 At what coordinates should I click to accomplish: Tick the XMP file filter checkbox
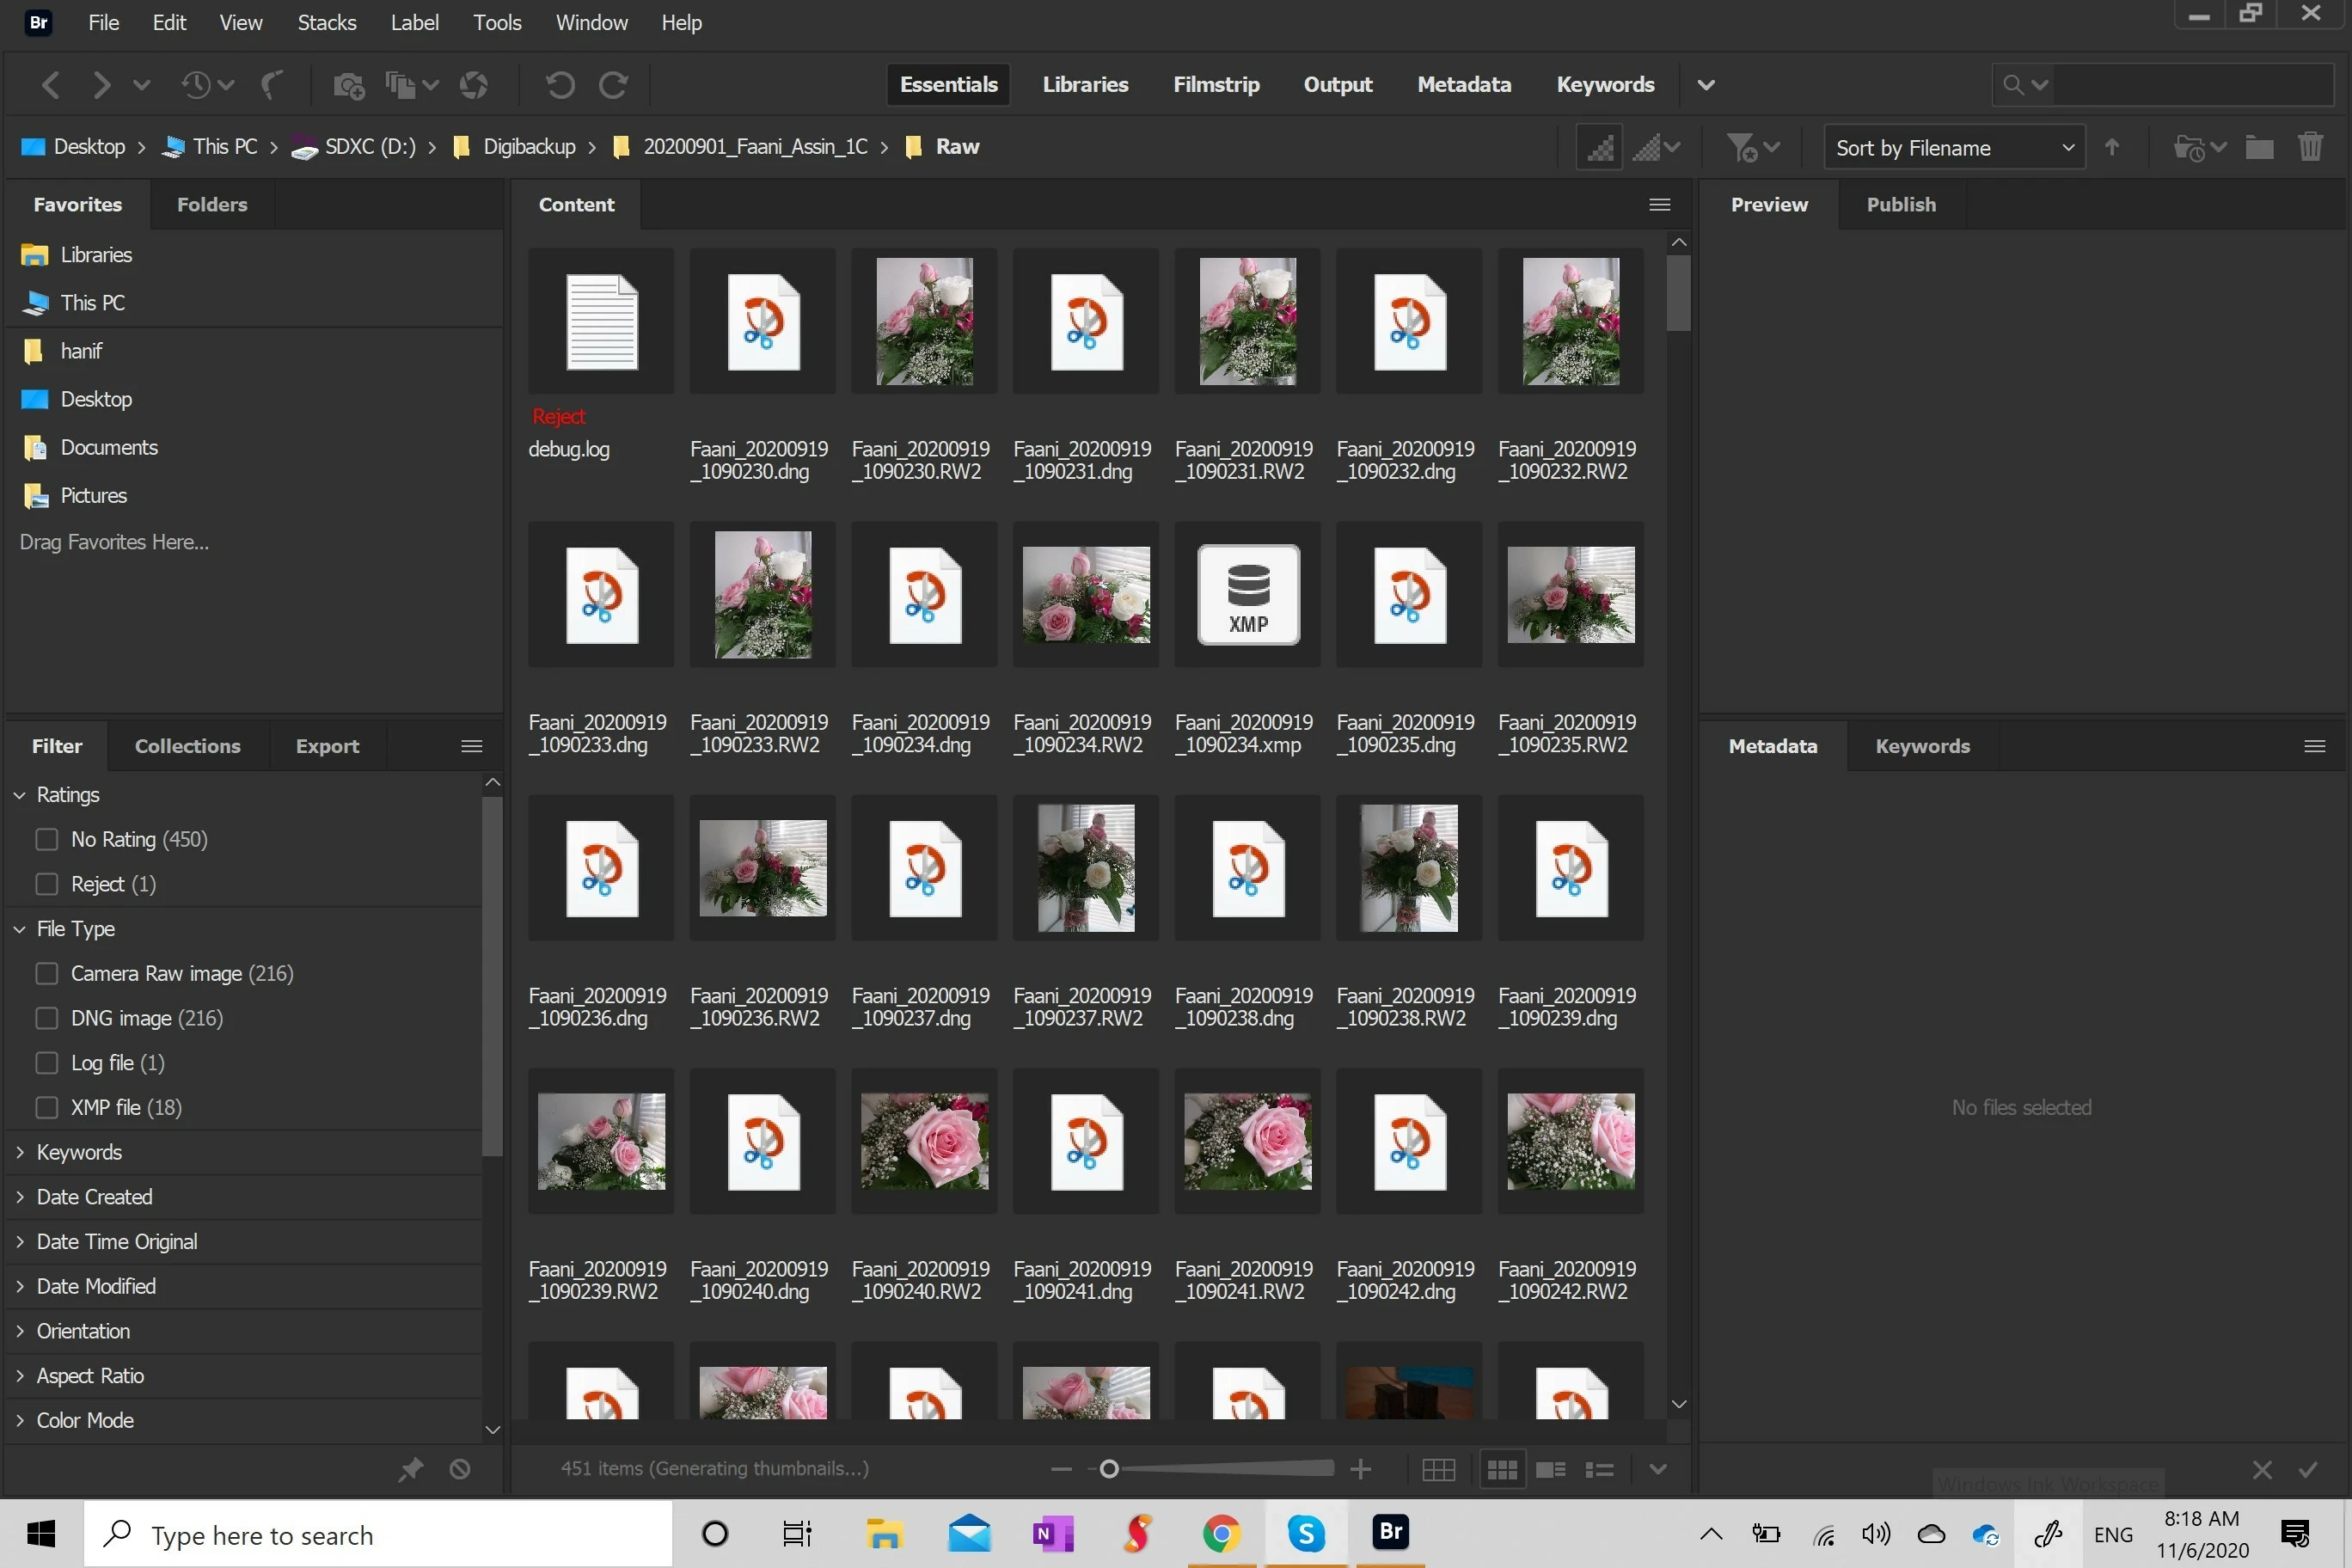[x=47, y=1107]
